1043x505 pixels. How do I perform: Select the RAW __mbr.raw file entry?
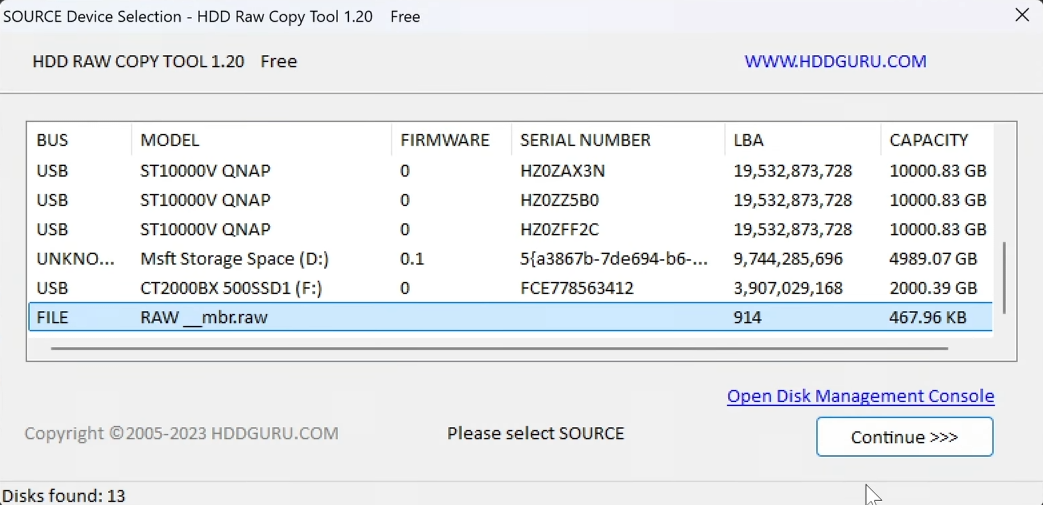click(x=510, y=317)
